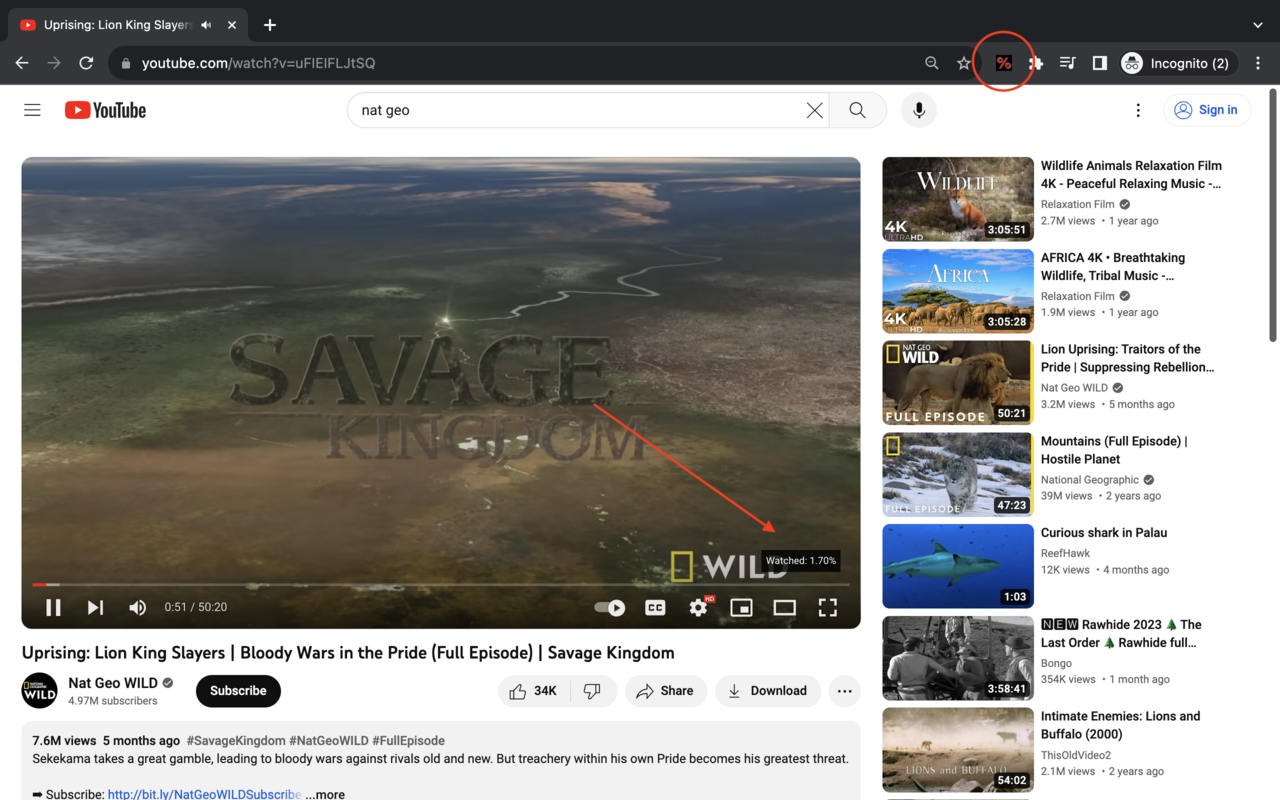Go to YouTube home via logo
The image size is (1280, 800).
[x=106, y=110]
